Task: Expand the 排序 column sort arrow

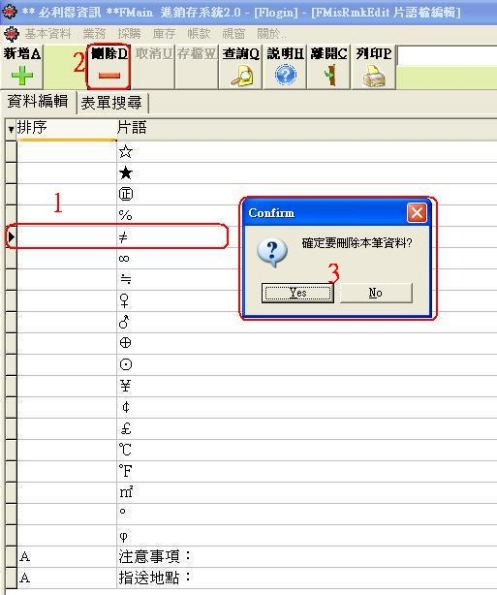Action: click(x=11, y=129)
